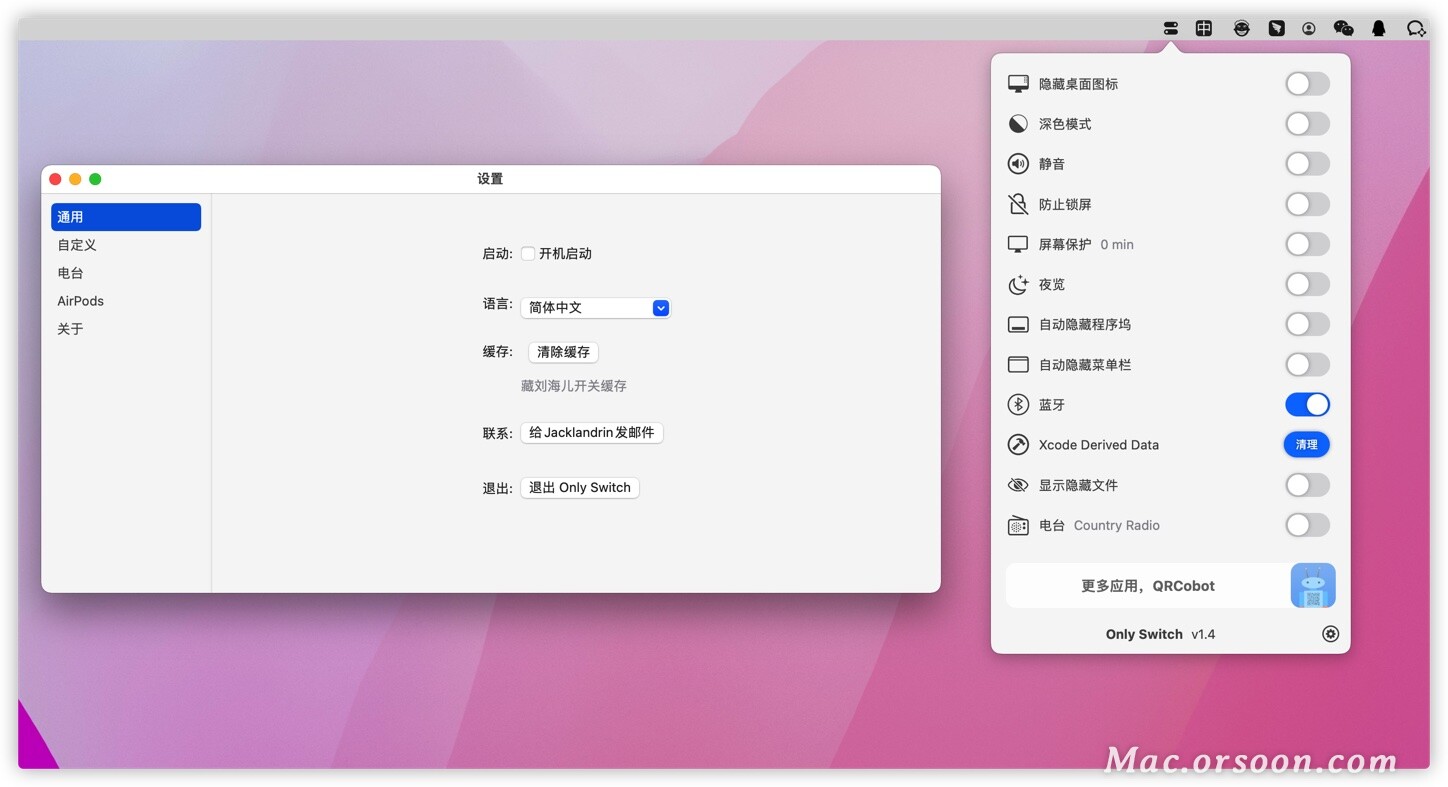Click the 清除缓存 button
Screen dimensions: 1448x787
563,352
